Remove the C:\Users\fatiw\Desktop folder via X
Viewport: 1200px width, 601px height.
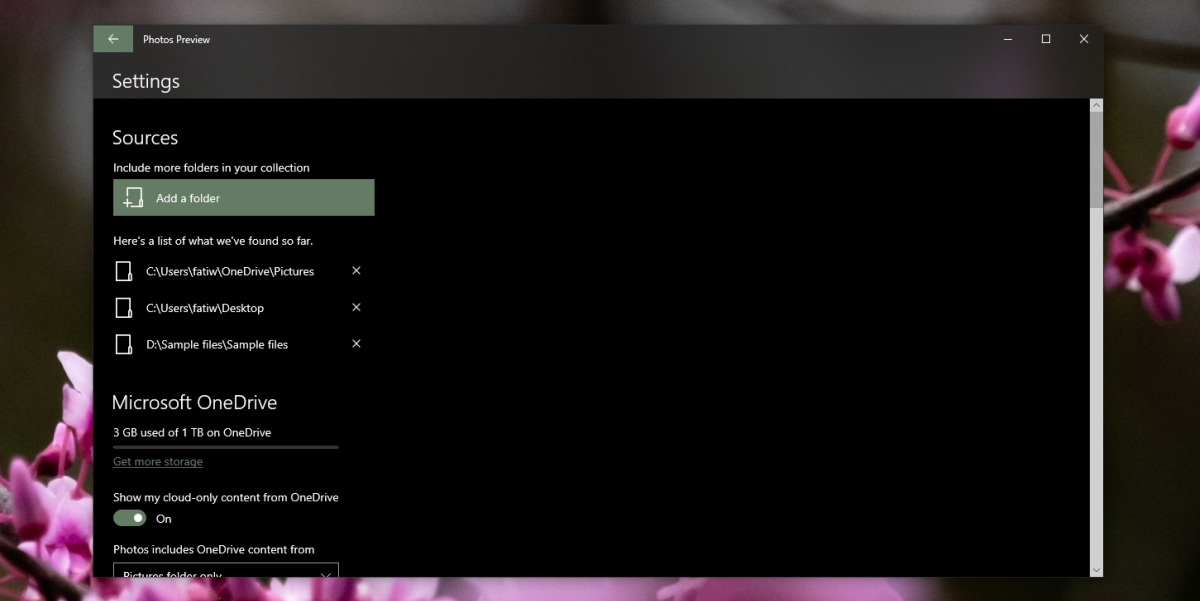point(356,307)
